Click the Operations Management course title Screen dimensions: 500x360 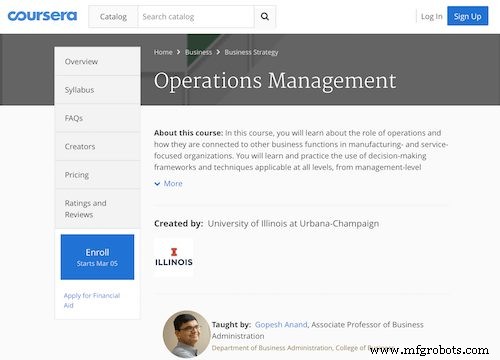pos(275,81)
